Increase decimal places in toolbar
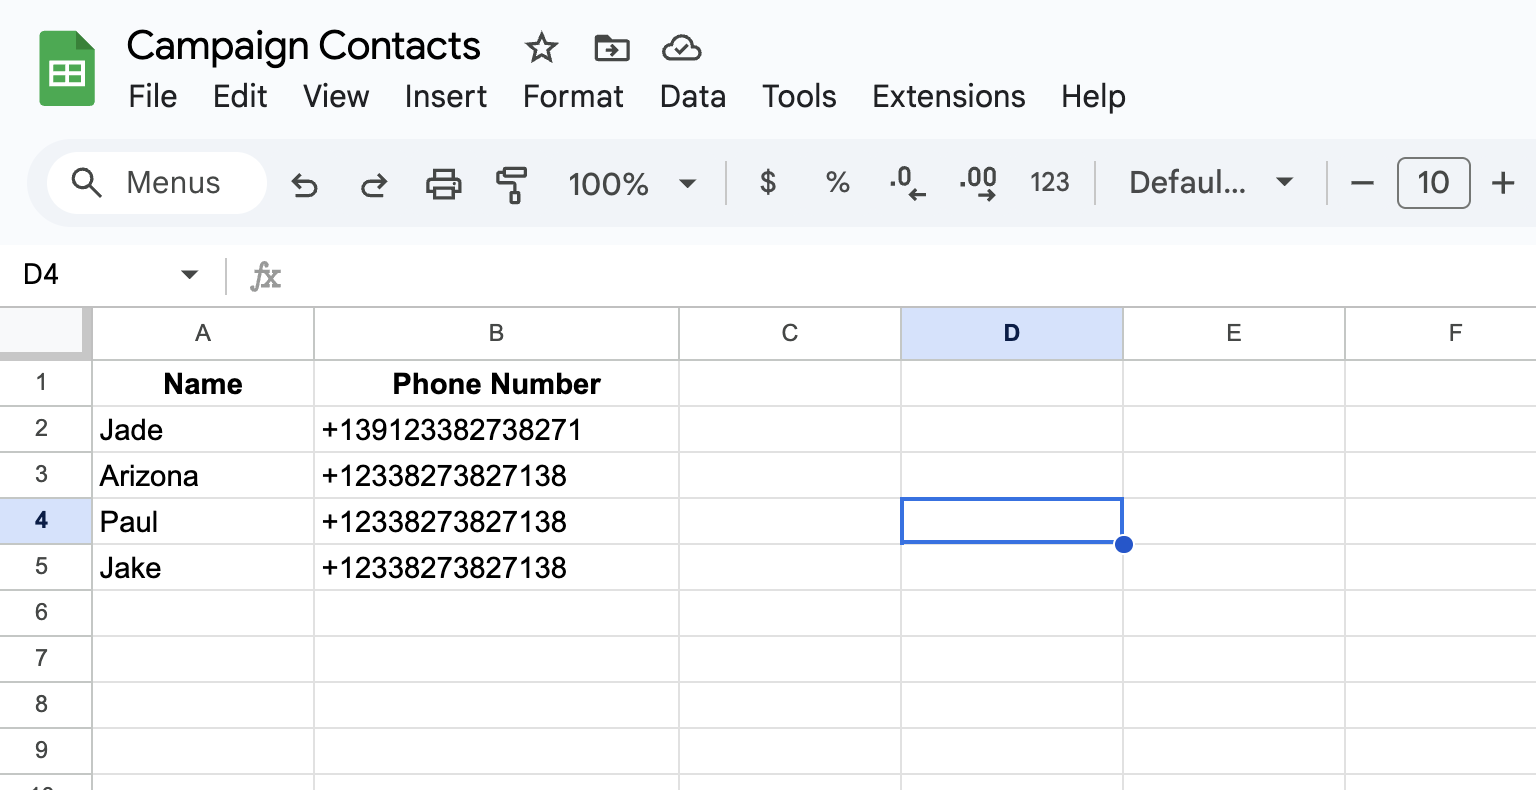 (977, 182)
